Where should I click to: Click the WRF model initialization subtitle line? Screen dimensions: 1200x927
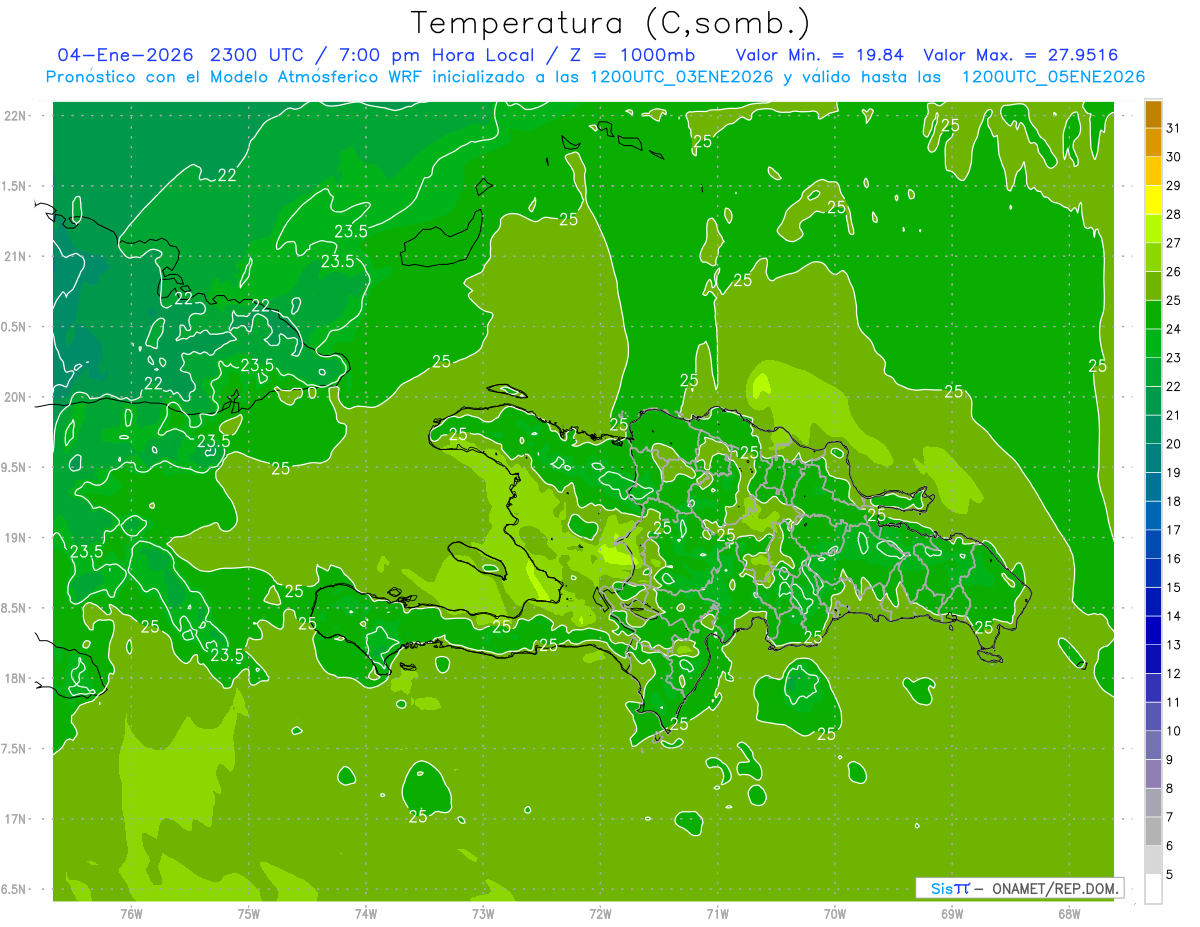595,77
